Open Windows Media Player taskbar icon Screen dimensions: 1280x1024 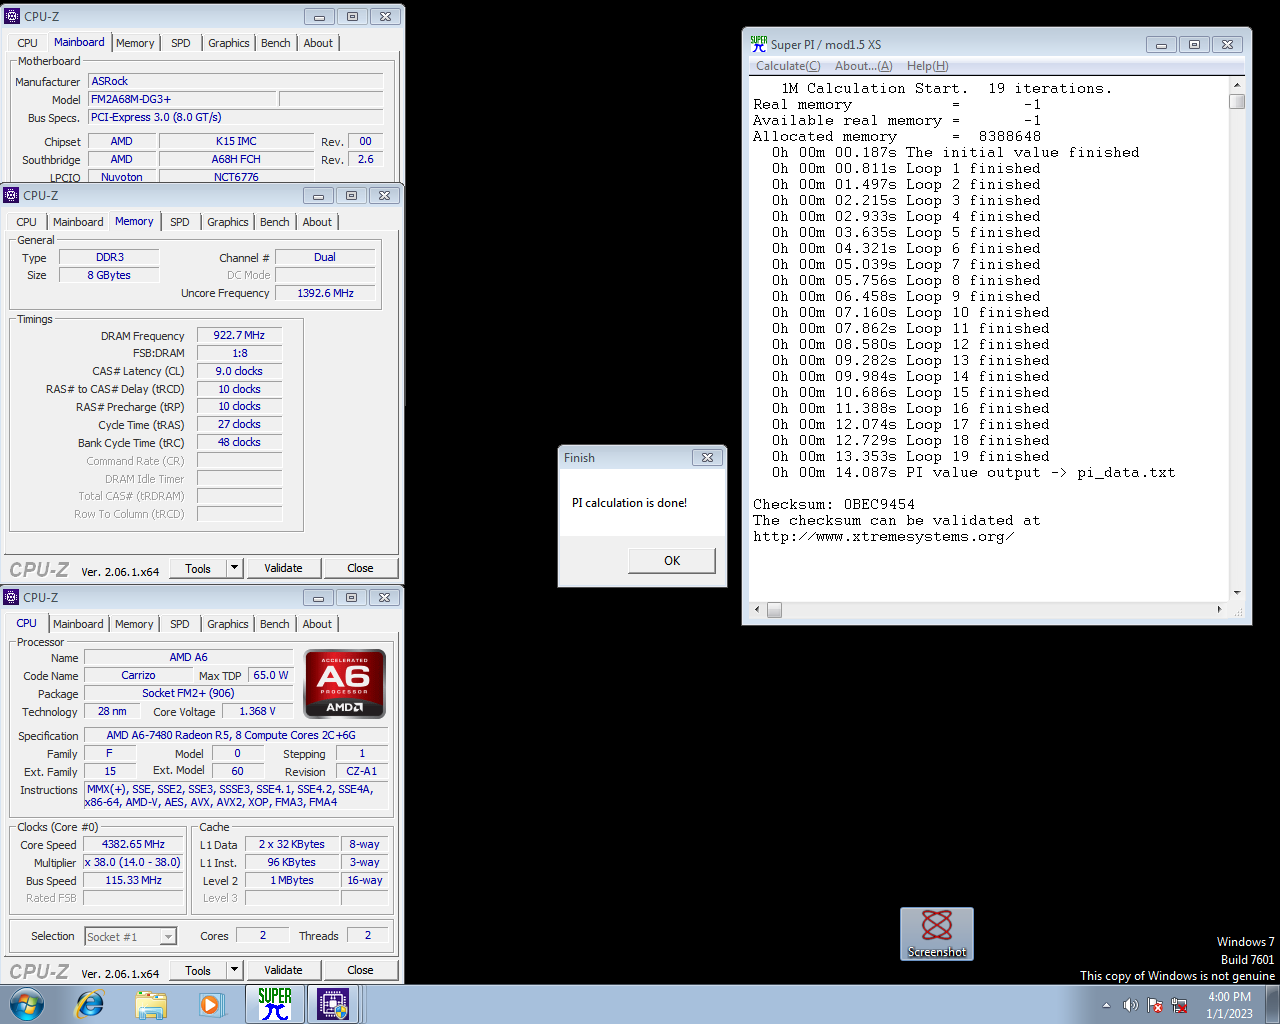(x=211, y=1004)
